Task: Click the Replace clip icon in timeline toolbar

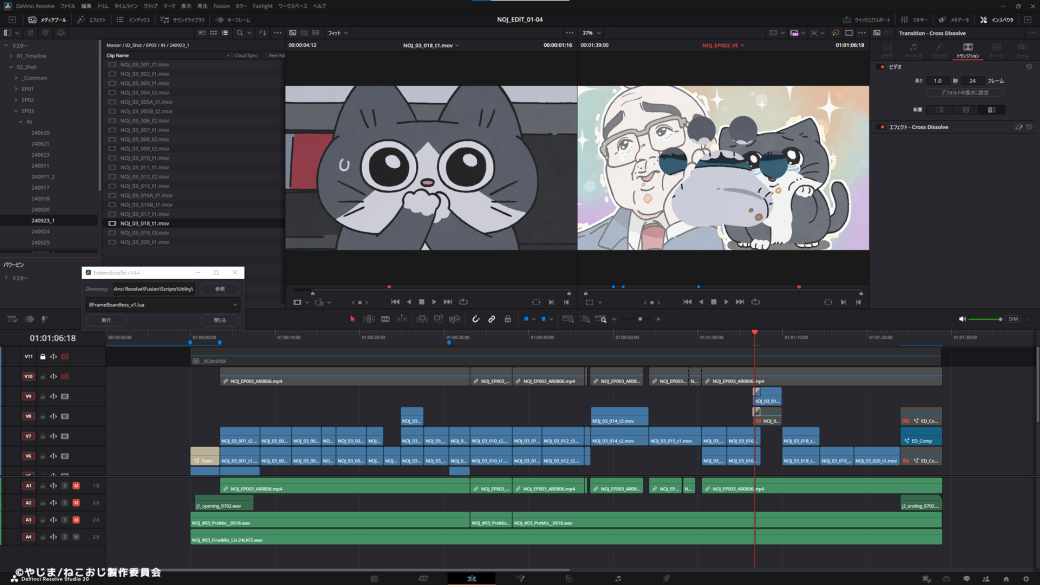Action: click(x=454, y=319)
